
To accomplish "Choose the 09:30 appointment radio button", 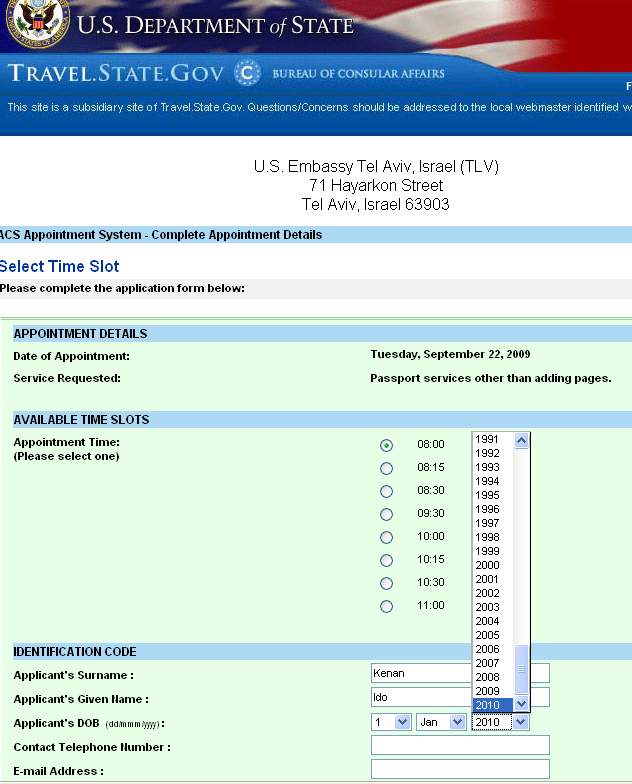I will 387,514.
